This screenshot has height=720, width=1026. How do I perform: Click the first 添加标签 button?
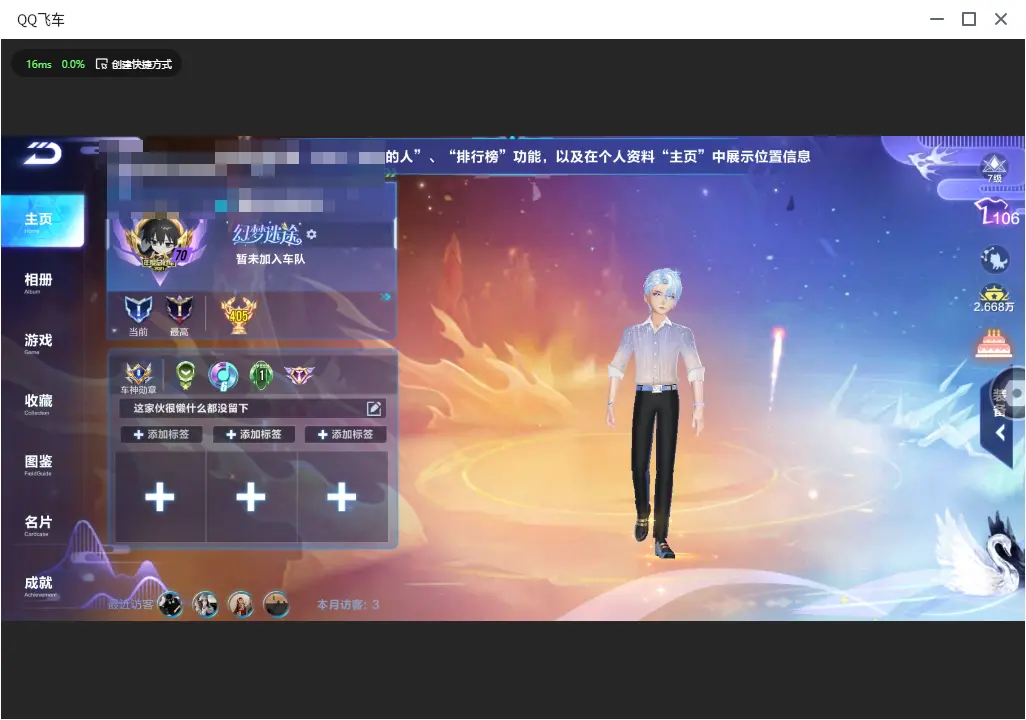point(161,435)
